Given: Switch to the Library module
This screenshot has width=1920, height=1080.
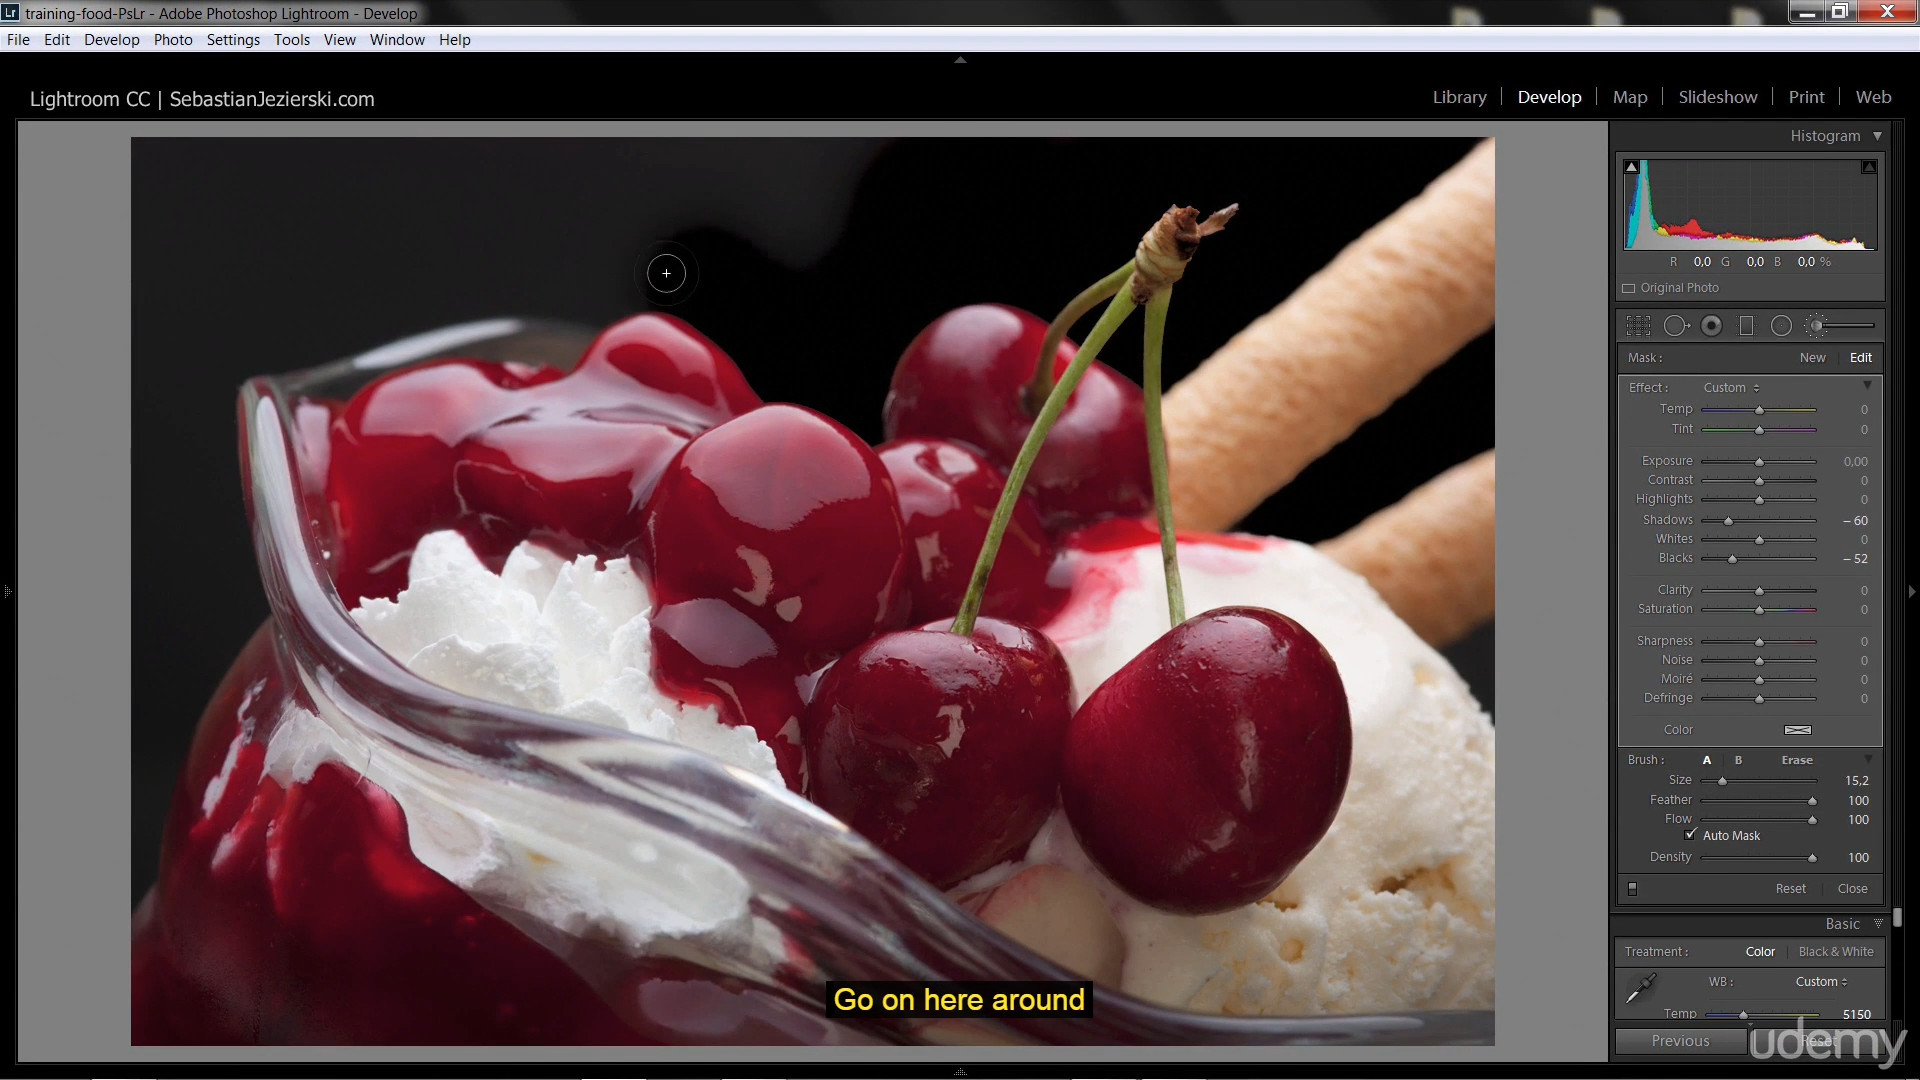Looking at the screenshot, I should tap(1459, 97).
